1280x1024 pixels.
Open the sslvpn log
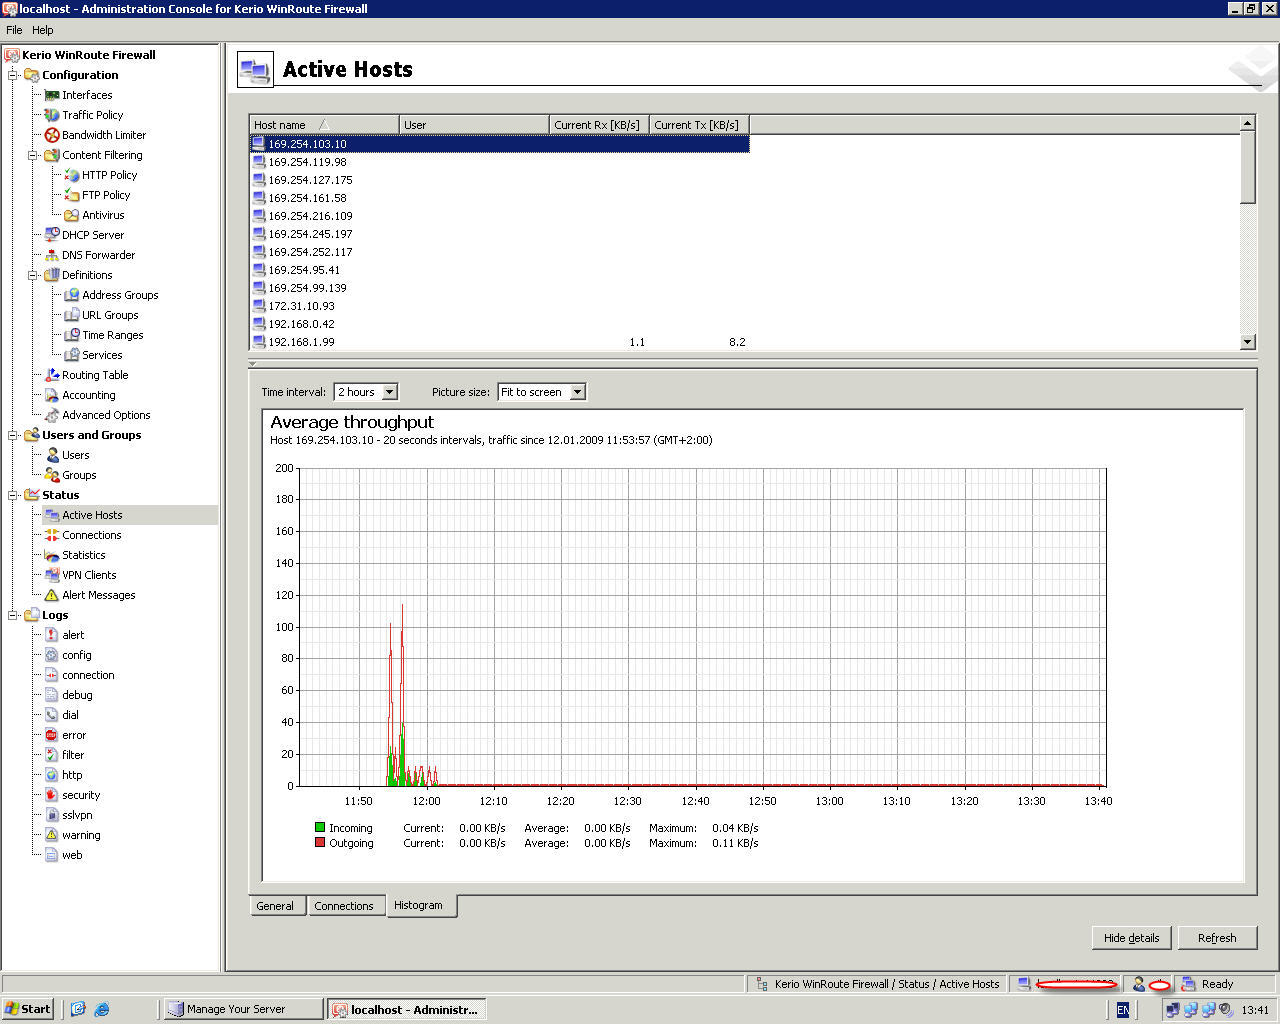tap(77, 815)
